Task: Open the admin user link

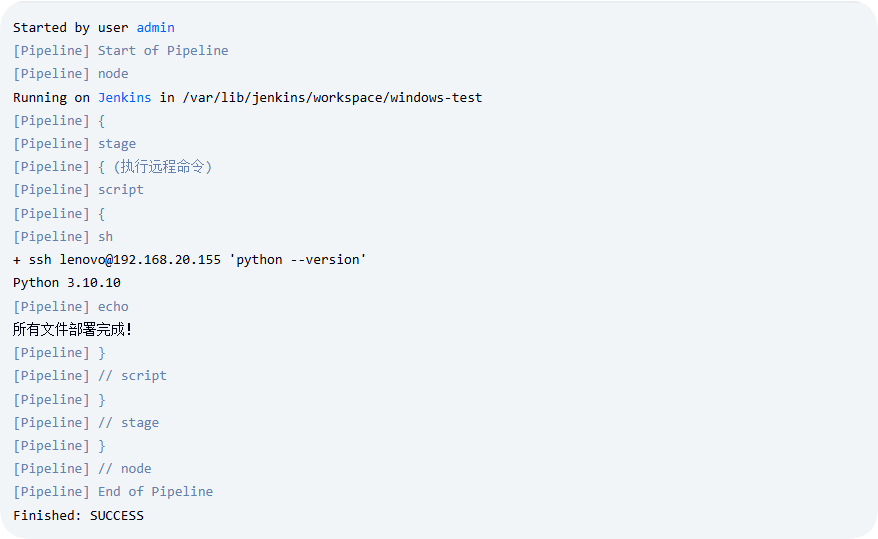Action: [x=155, y=28]
